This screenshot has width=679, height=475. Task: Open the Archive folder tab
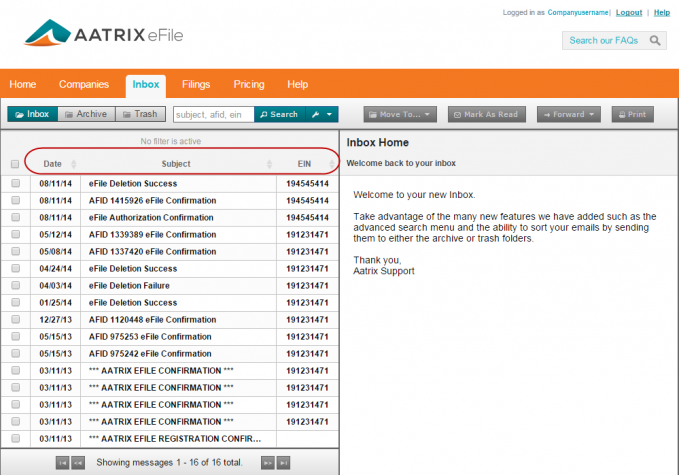[85, 114]
